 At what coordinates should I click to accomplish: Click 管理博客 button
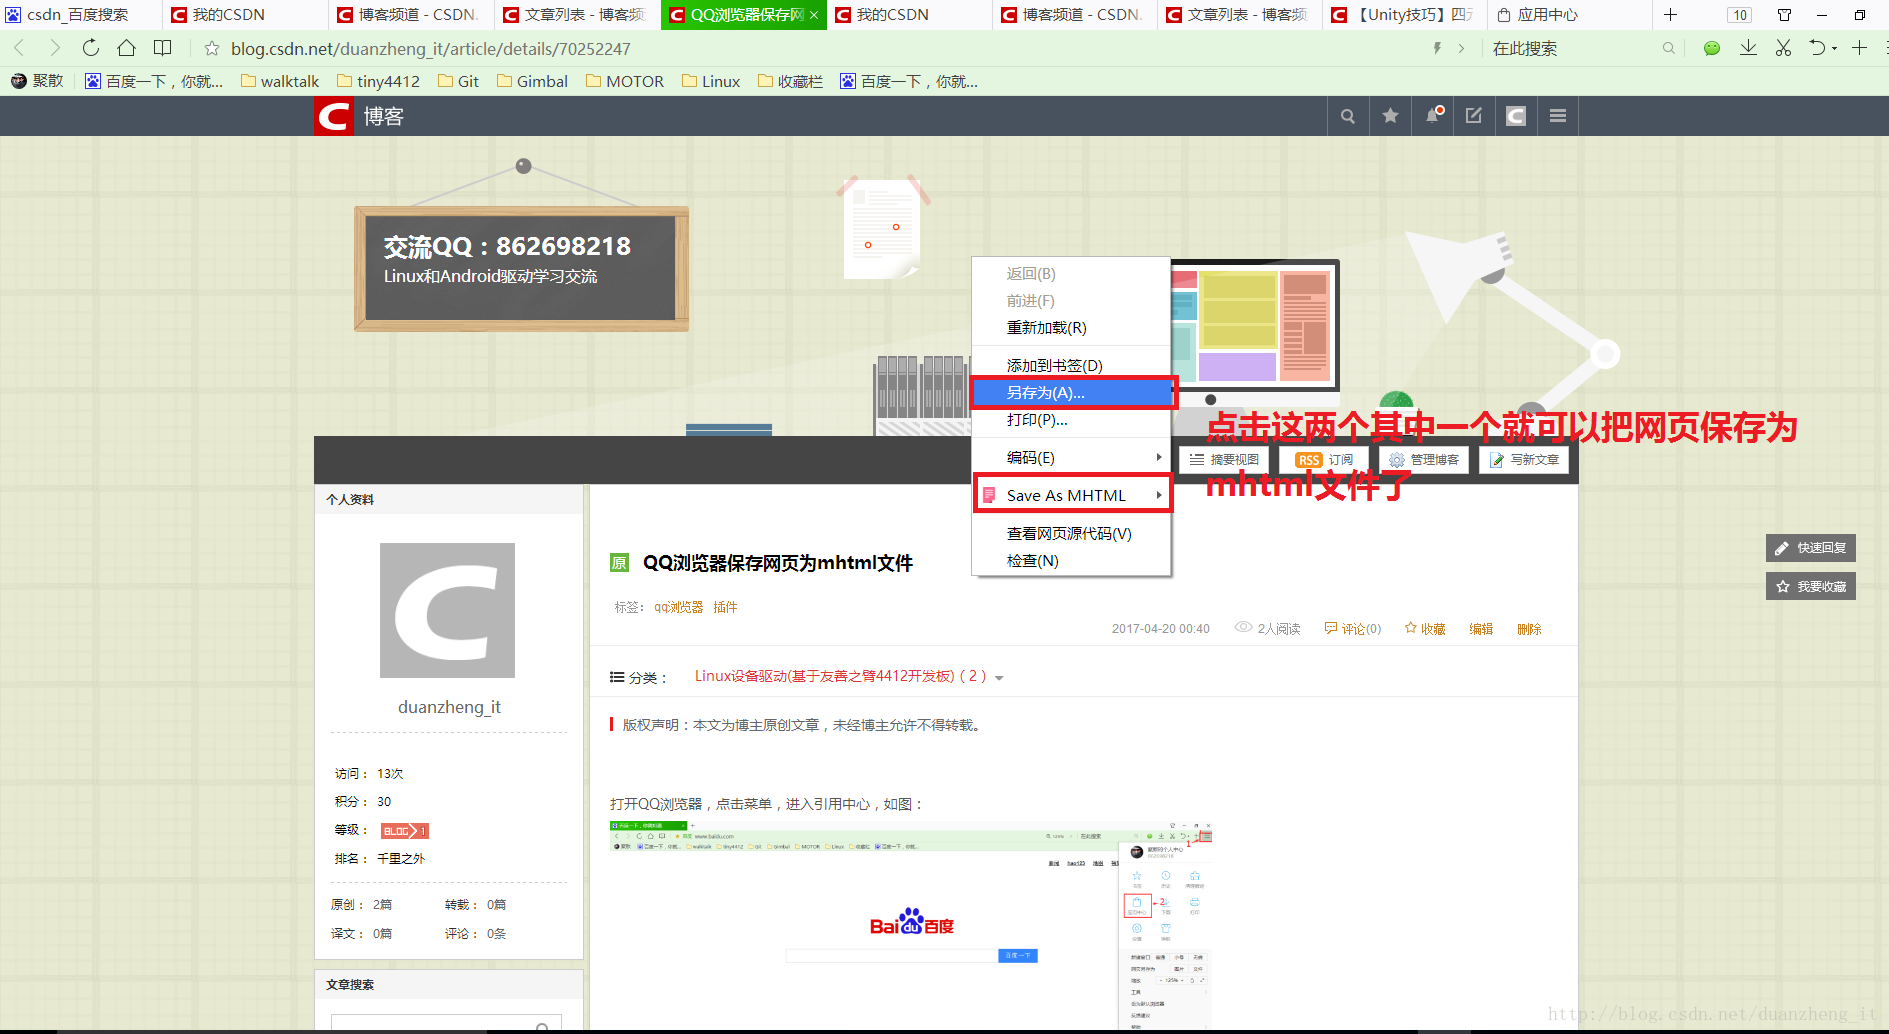1424,460
